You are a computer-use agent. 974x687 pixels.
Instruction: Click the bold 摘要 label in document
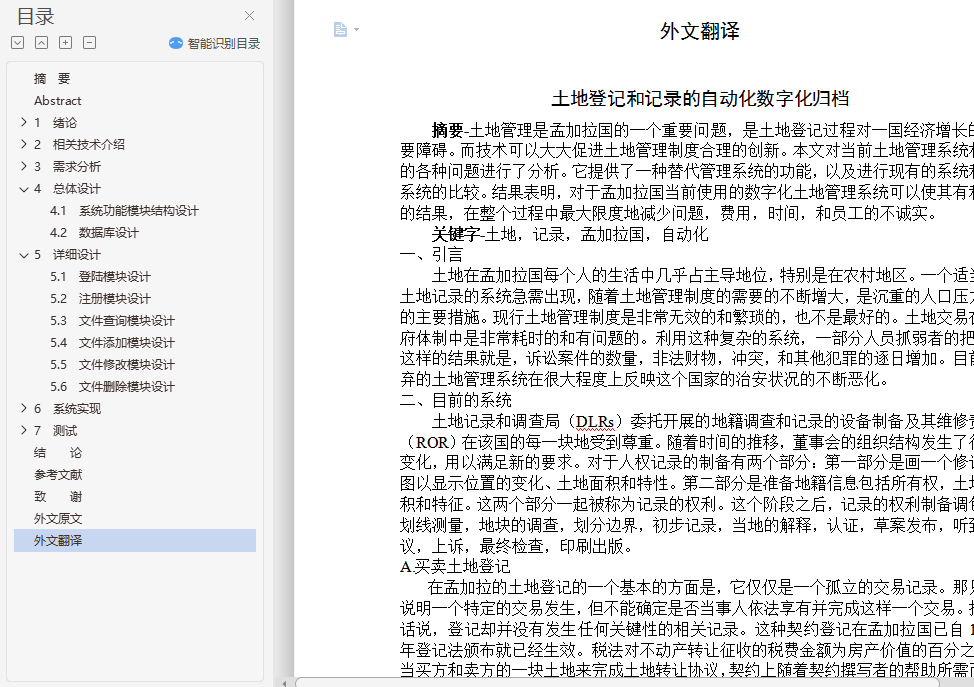tap(447, 130)
